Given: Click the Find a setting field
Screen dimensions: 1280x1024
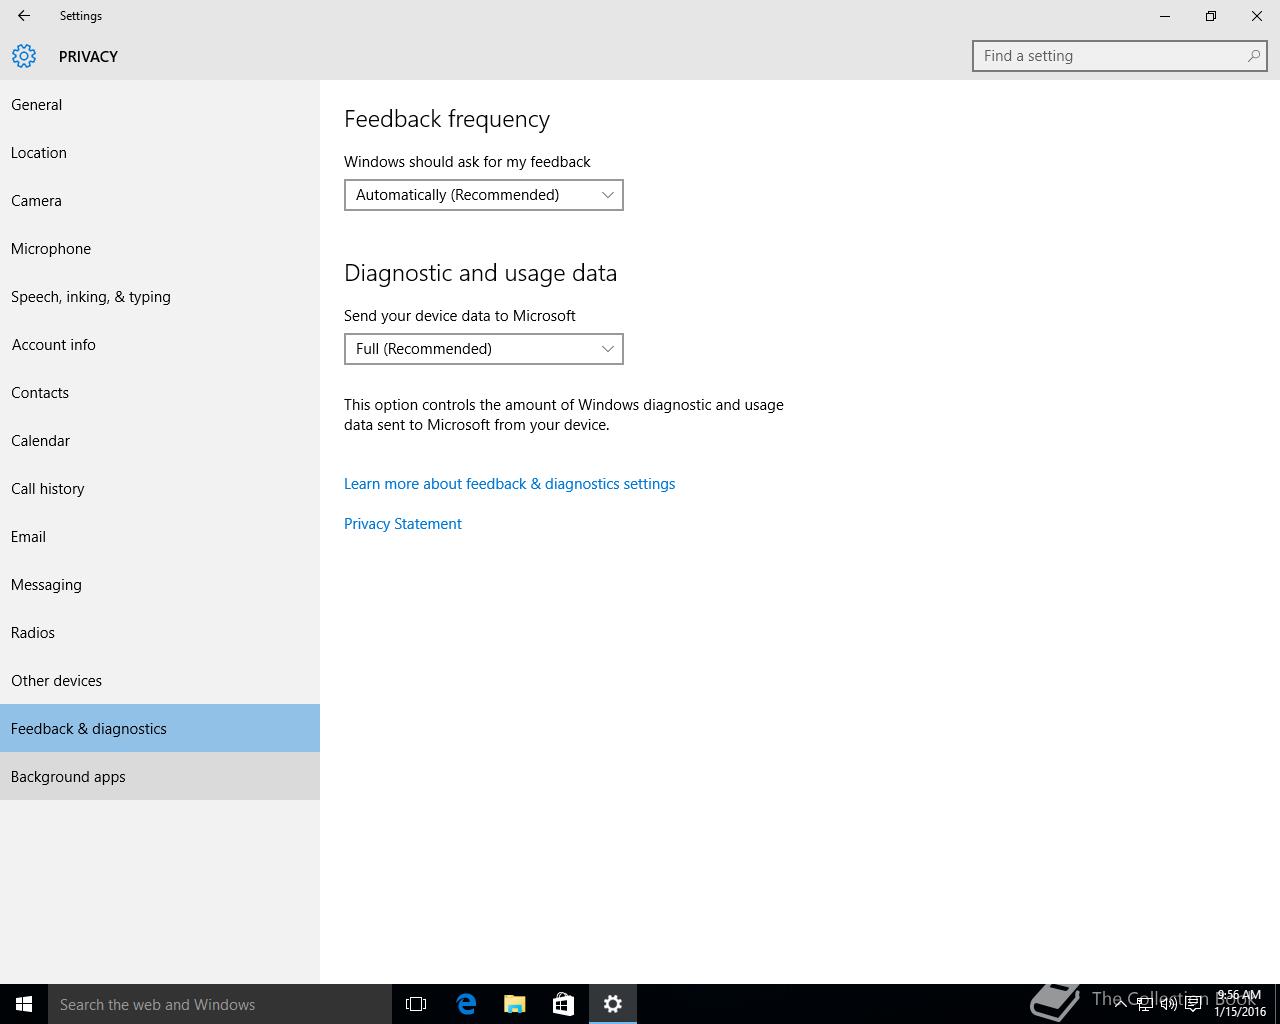Looking at the screenshot, I should (x=1120, y=56).
